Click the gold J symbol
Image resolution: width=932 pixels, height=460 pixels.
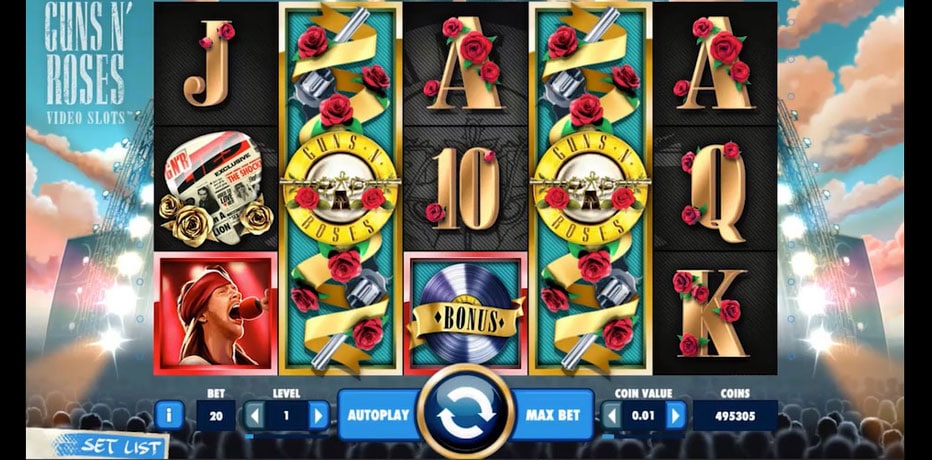click(x=208, y=63)
